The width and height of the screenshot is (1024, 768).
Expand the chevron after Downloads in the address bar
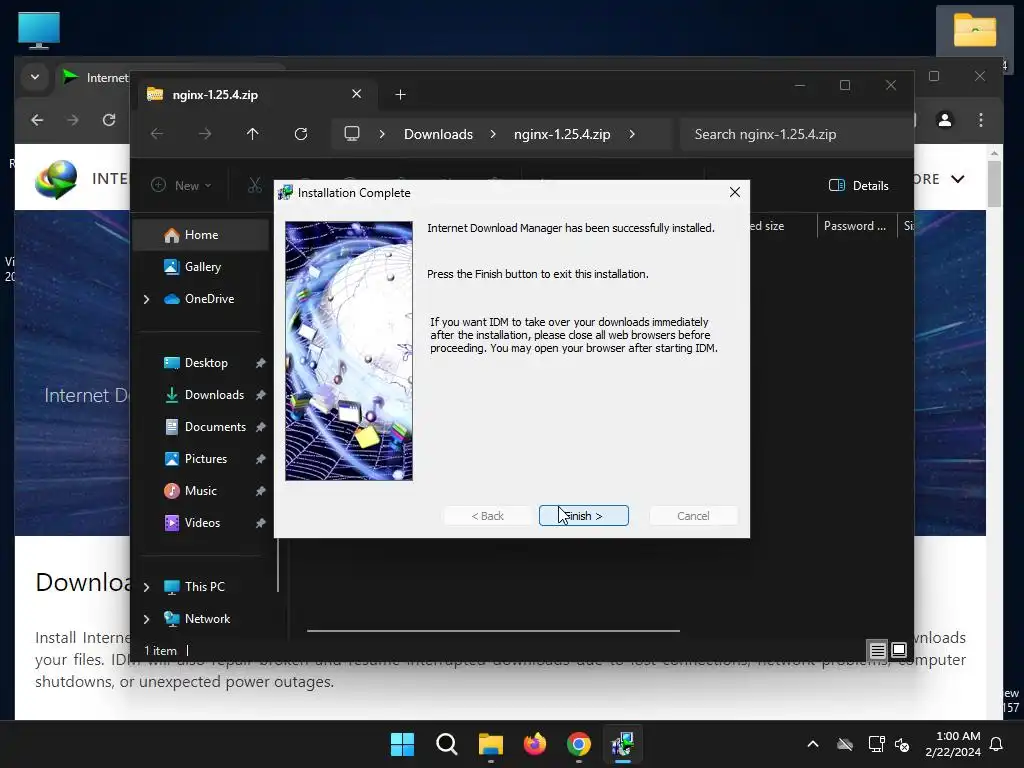(x=493, y=134)
